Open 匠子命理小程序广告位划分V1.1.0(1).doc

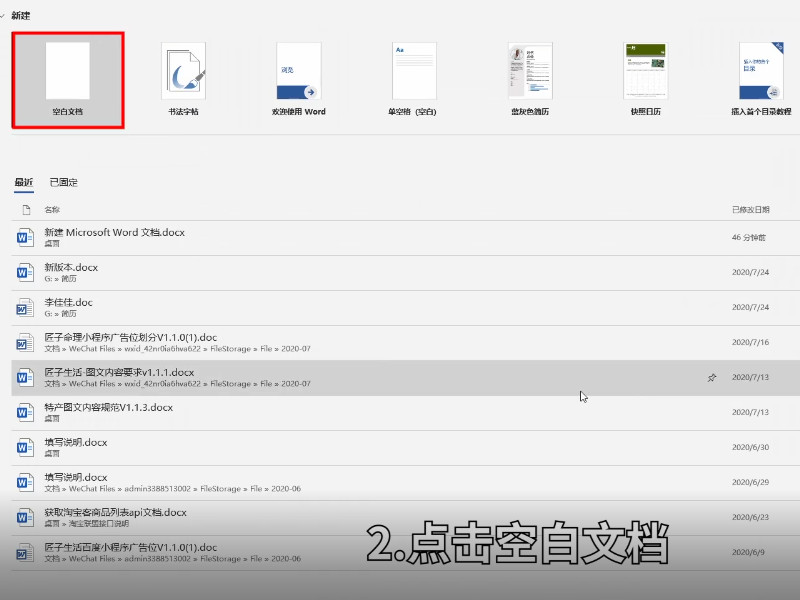click(406, 343)
